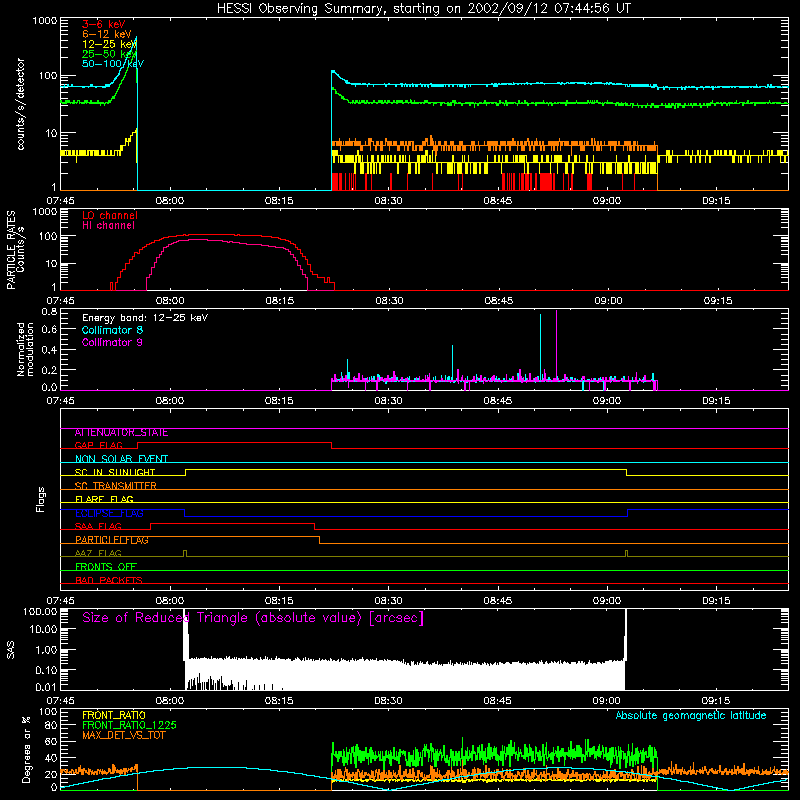Click the NON_SOLAR_EVENT flag label
This screenshot has height=800, width=800.
121,459
